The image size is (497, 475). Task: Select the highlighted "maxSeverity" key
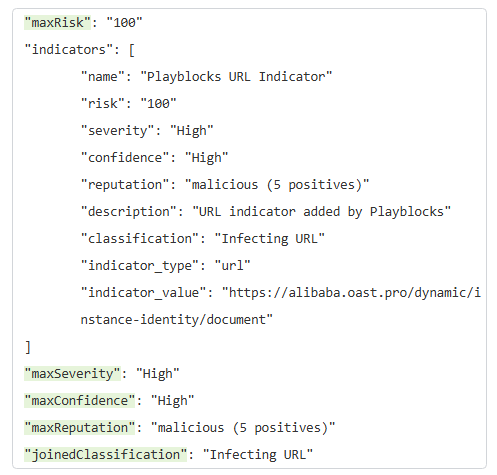point(72,374)
